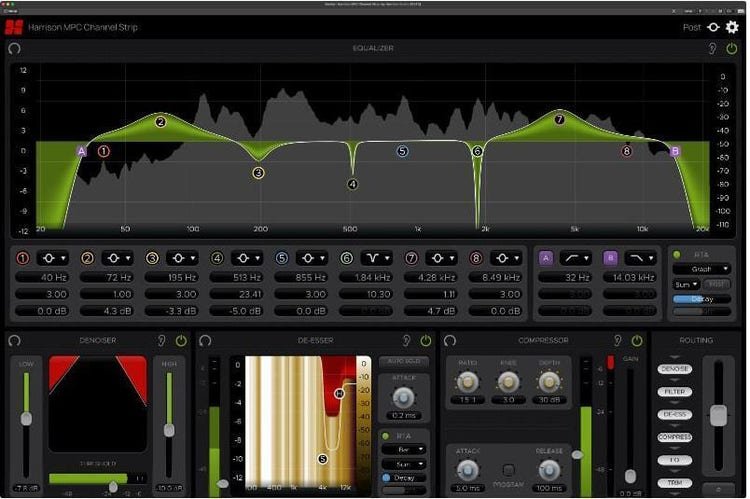Adjust the EQ RTA Decay slider
This screenshot has height=499, width=750.
click(x=702, y=299)
